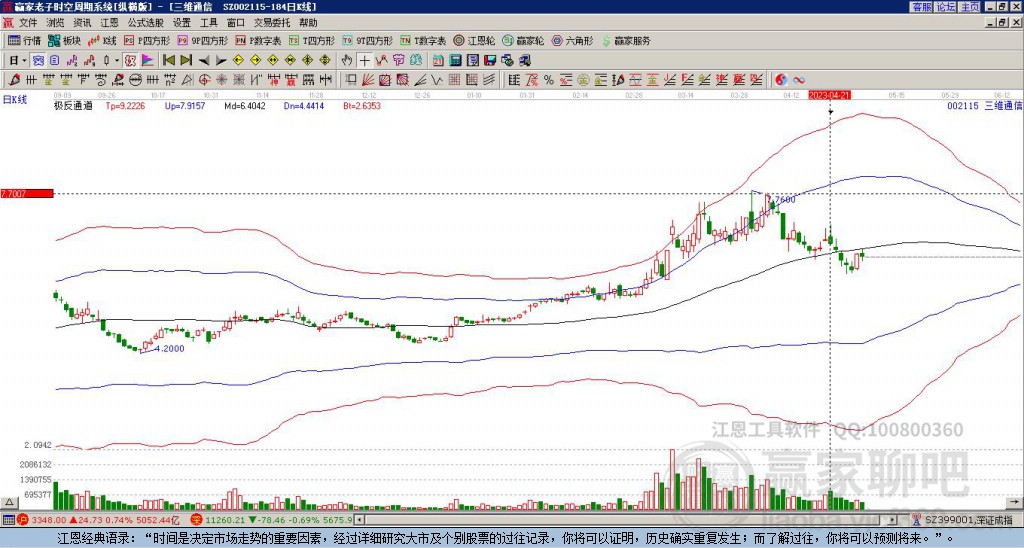Open the 六角形 hexagon tool
The width and height of the screenshot is (1024, 548).
[x=572, y=40]
